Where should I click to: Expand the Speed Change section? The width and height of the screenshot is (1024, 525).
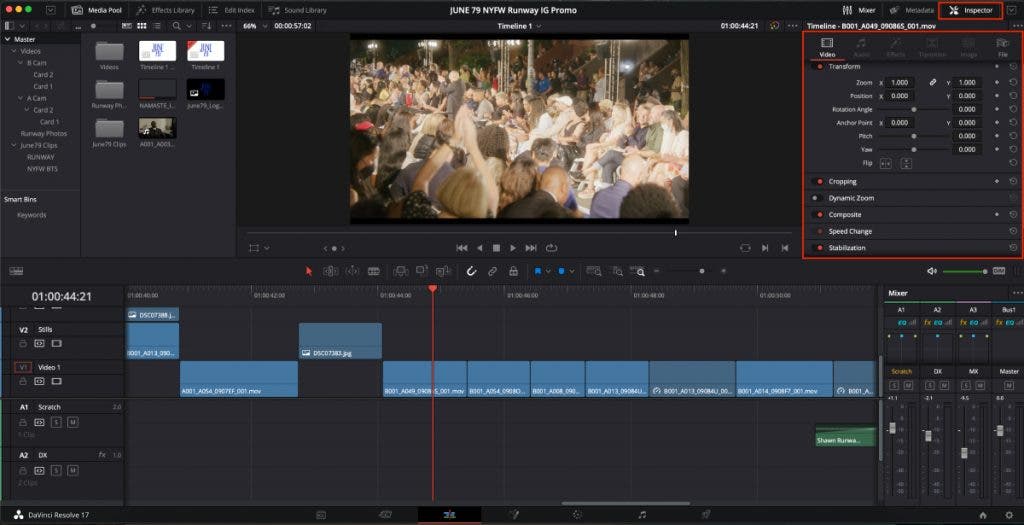pos(850,231)
